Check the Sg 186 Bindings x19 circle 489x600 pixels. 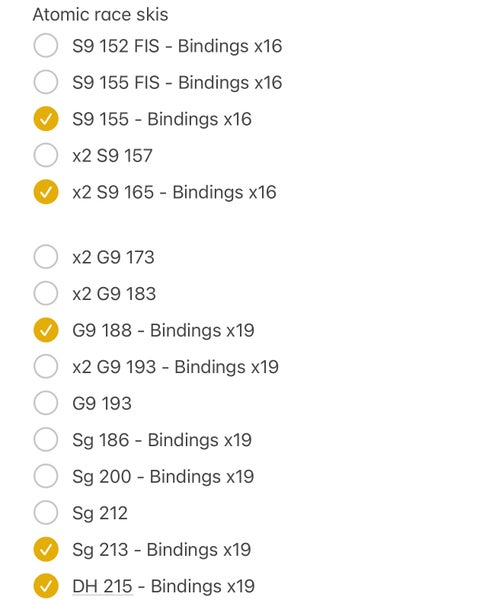coord(46,440)
